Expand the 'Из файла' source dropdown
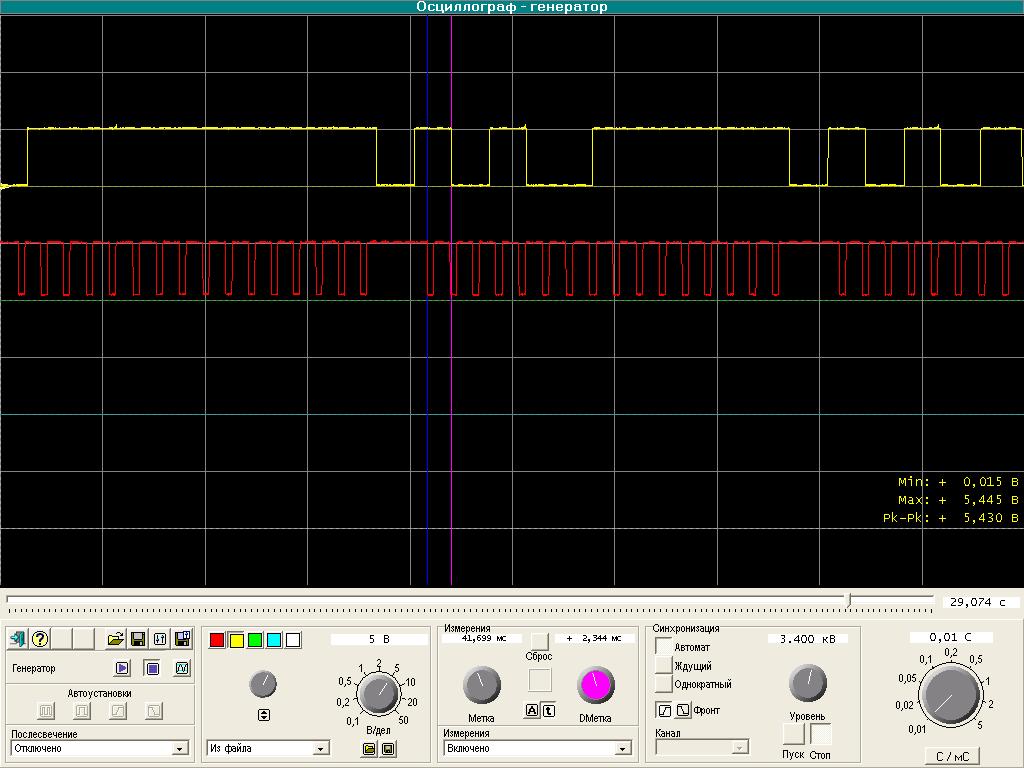Image resolution: width=1024 pixels, height=768 pixels. click(320, 748)
